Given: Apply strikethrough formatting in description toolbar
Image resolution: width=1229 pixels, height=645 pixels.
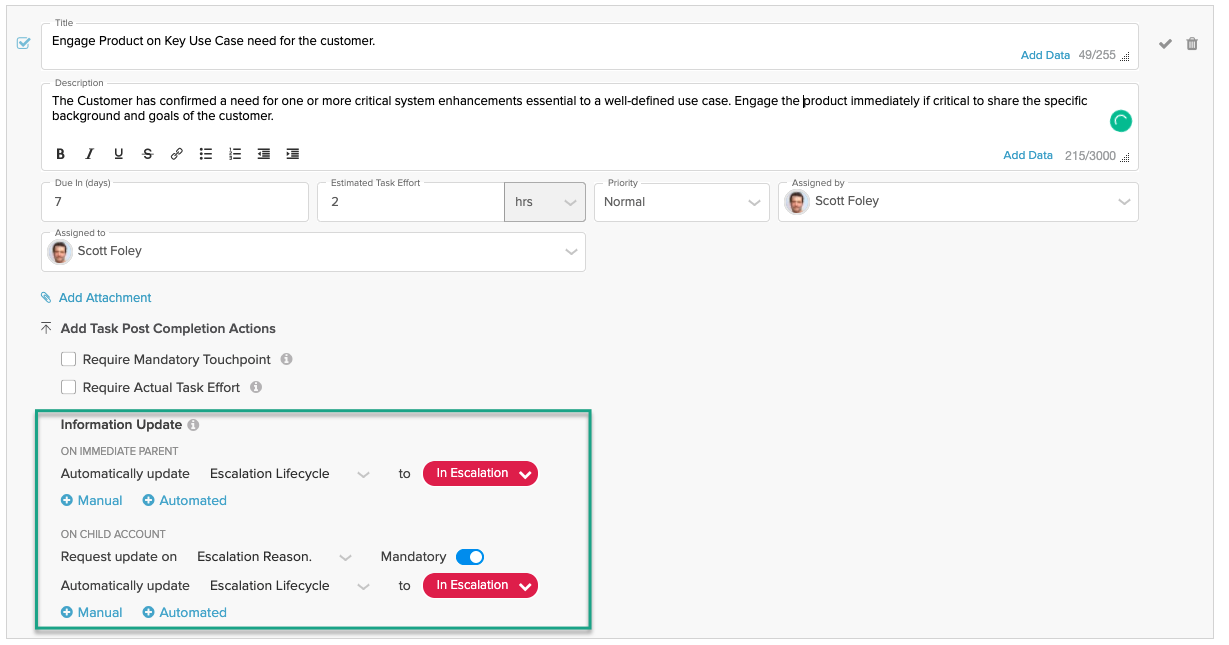Looking at the screenshot, I should (x=148, y=154).
